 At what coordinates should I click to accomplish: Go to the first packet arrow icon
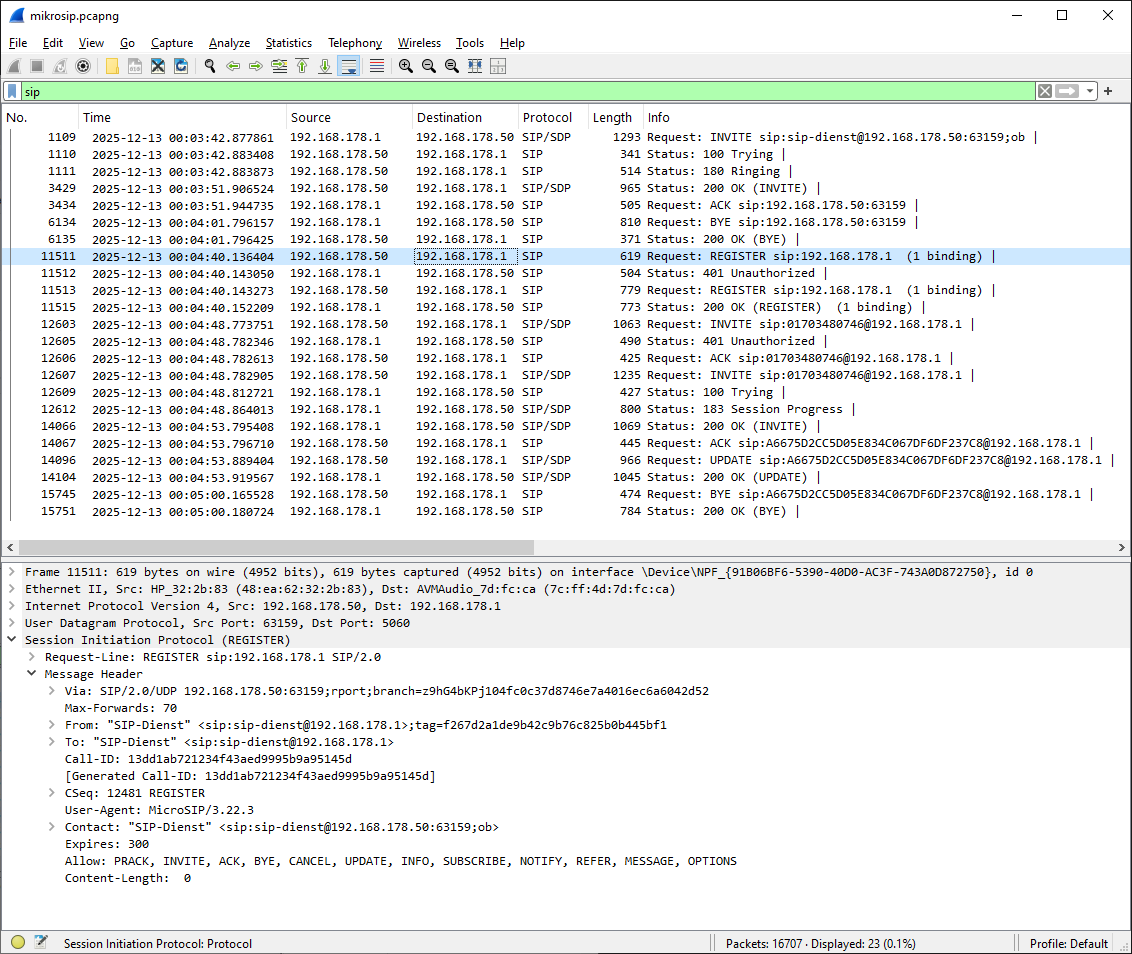302,66
